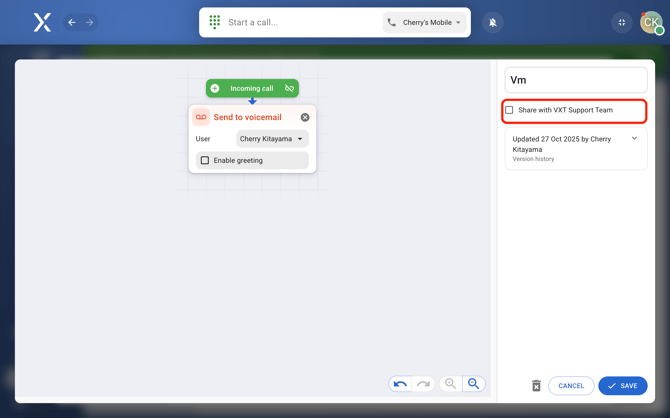
Task: Click the Send to voicemail title
Action: [x=247, y=117]
